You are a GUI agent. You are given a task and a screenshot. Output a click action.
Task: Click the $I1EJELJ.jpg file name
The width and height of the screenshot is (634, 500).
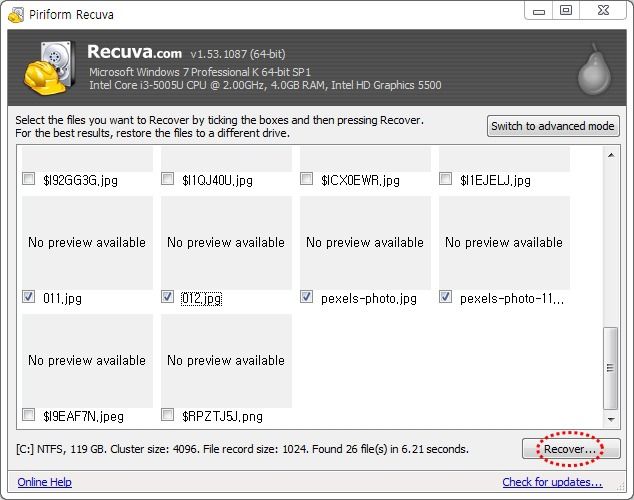[x=495, y=180]
